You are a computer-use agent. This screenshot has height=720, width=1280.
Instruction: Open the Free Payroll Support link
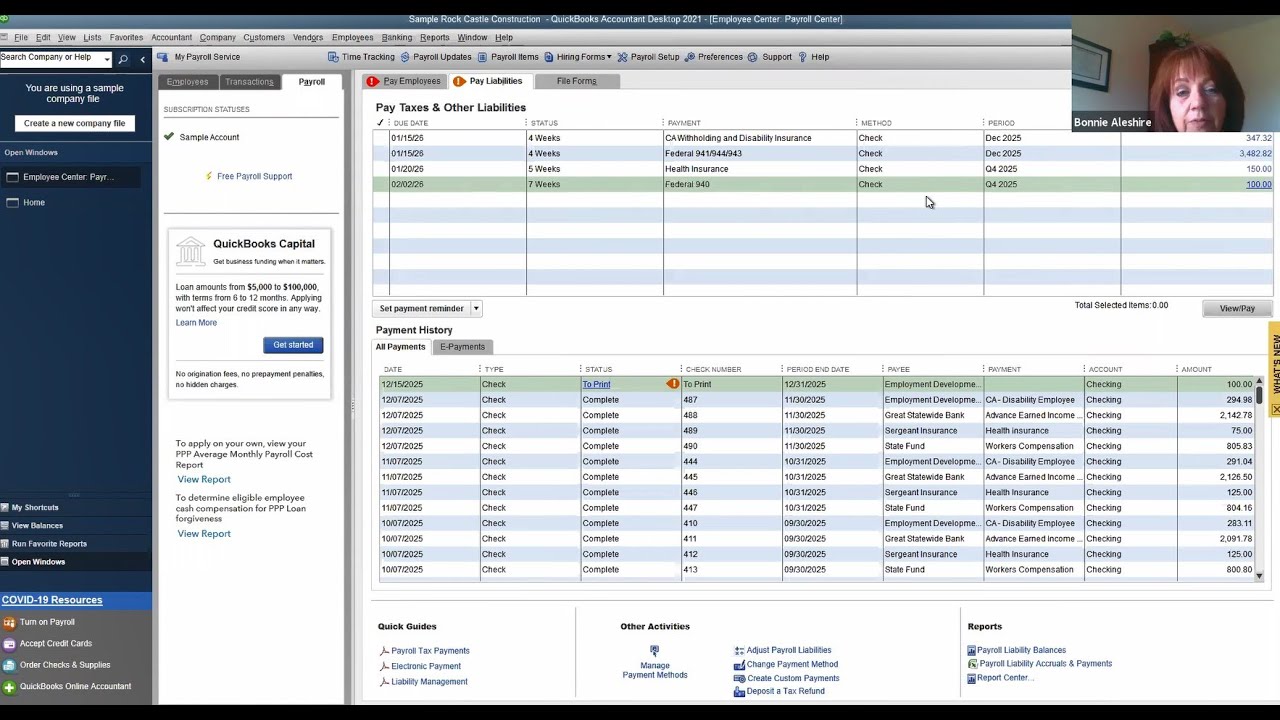(255, 176)
